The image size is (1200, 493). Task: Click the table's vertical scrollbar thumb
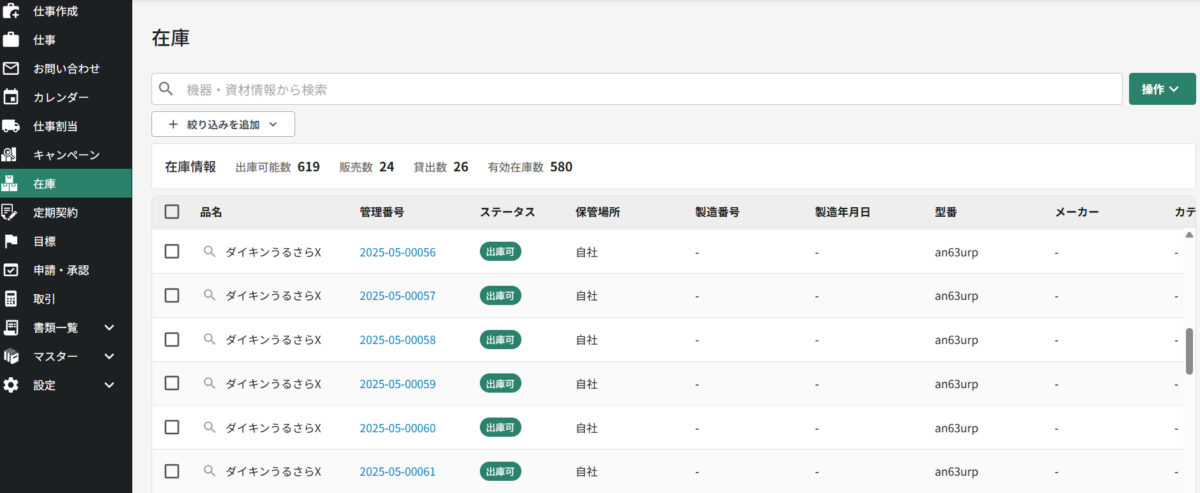(1189, 350)
